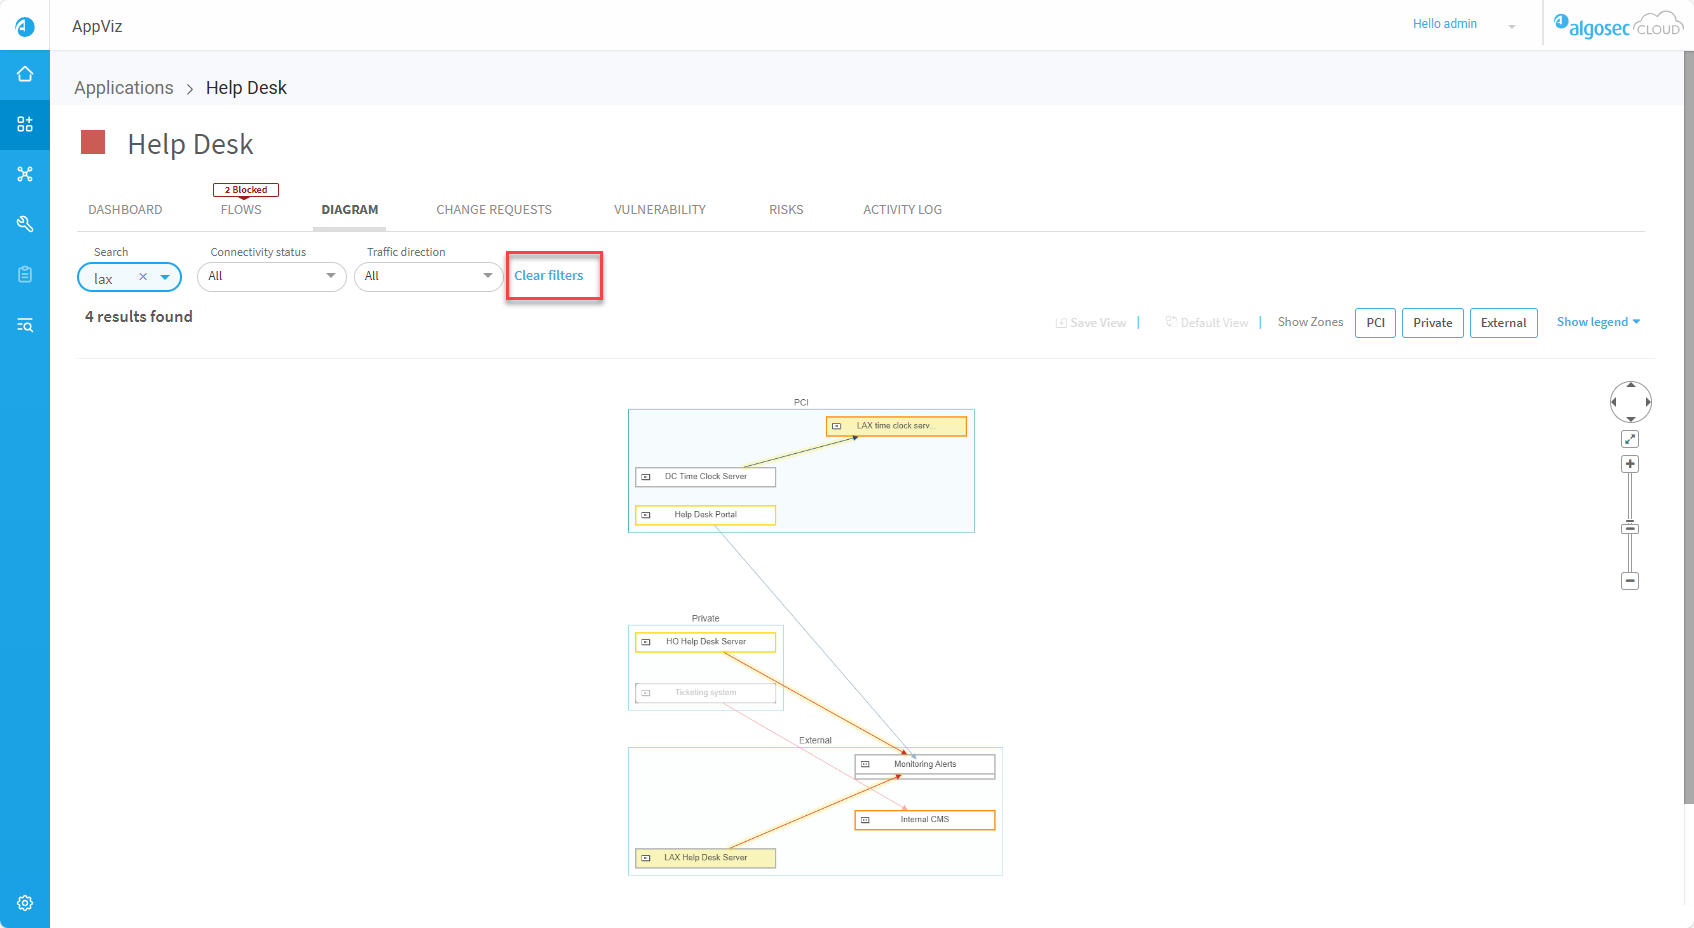This screenshot has height=928, width=1694.
Task: Switch to the Vulnerability tab
Action: click(659, 210)
